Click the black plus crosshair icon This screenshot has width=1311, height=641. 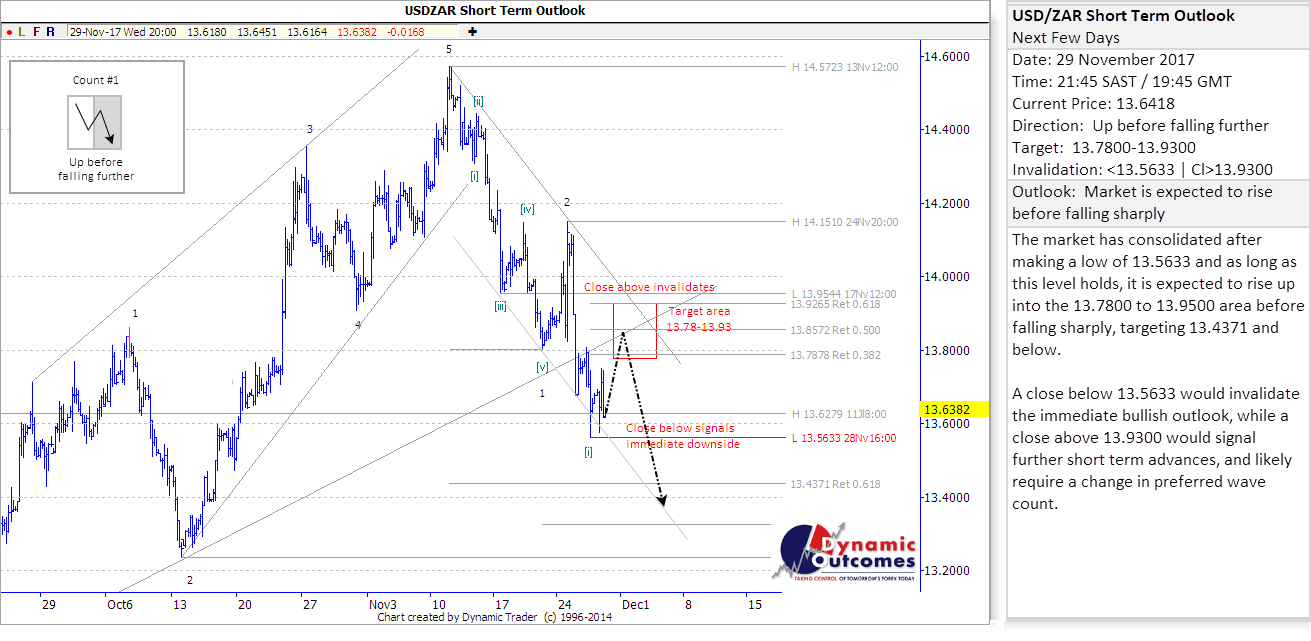click(472, 32)
